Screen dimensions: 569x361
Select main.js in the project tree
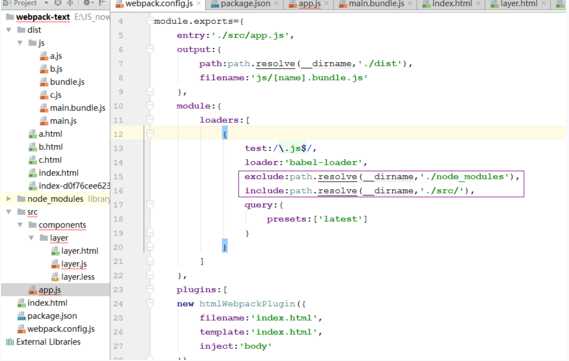(63, 121)
